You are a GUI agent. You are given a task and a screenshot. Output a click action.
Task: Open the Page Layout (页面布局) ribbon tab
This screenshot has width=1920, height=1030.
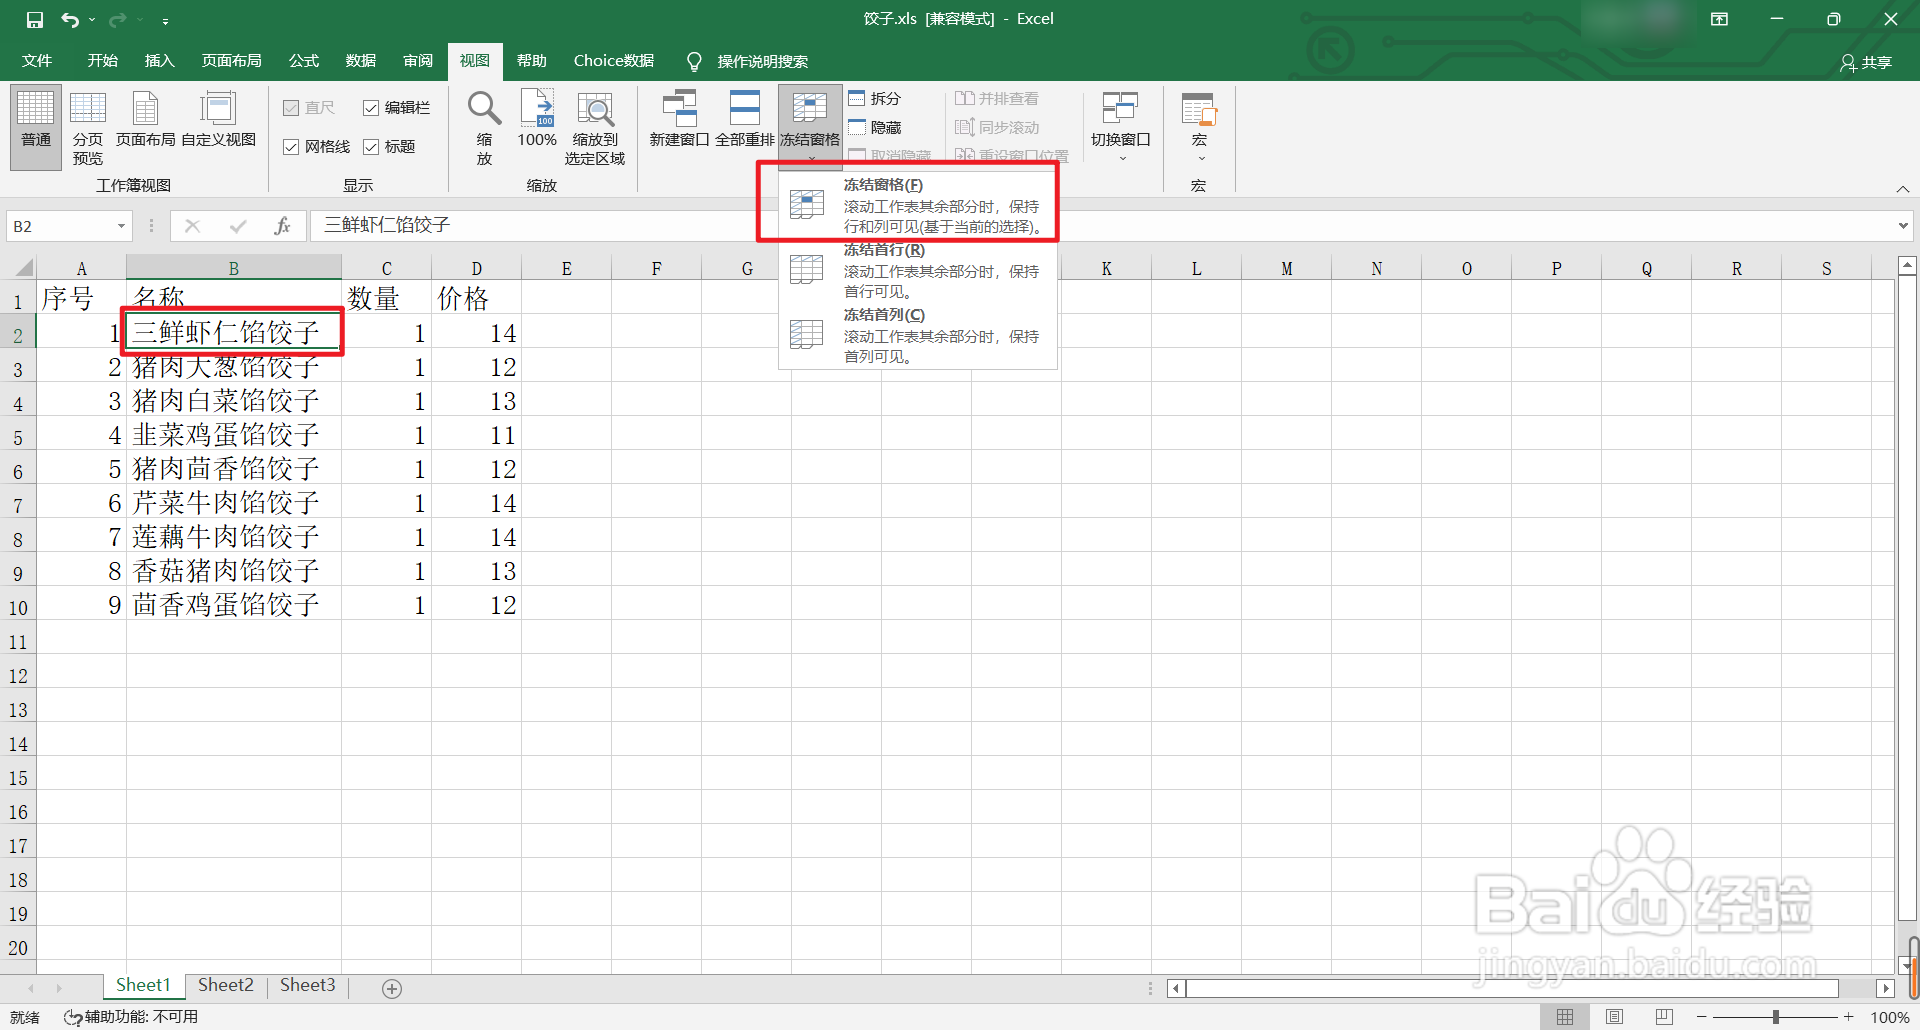click(232, 61)
